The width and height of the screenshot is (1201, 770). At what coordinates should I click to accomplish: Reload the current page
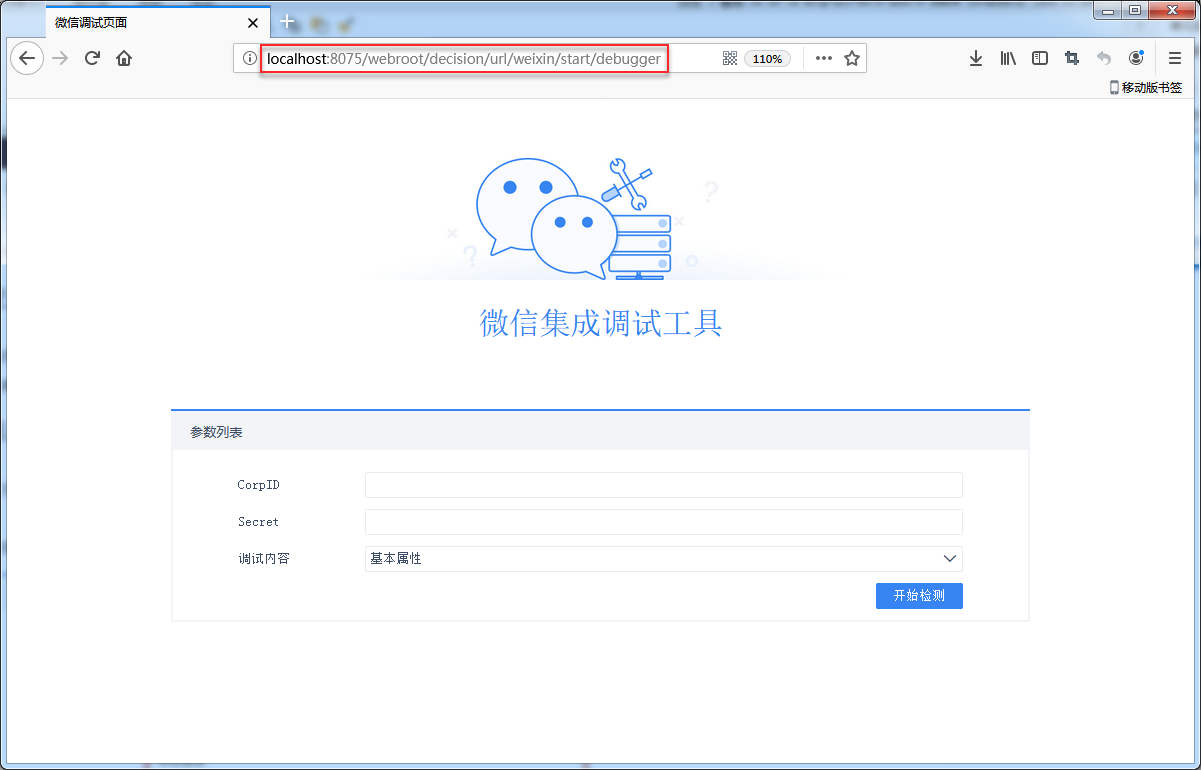point(92,58)
